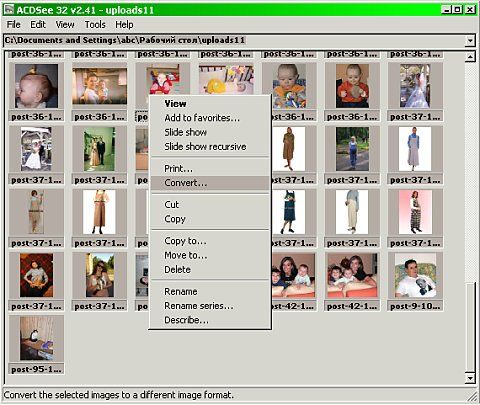
Task: Choose Rename in context menu
Action: 210,292
